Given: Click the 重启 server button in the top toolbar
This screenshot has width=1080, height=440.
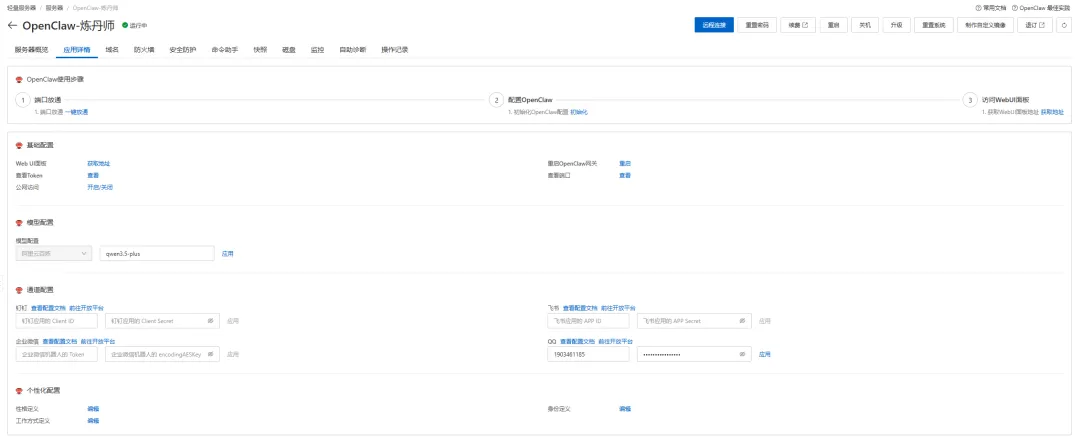Looking at the screenshot, I should 833,25.
